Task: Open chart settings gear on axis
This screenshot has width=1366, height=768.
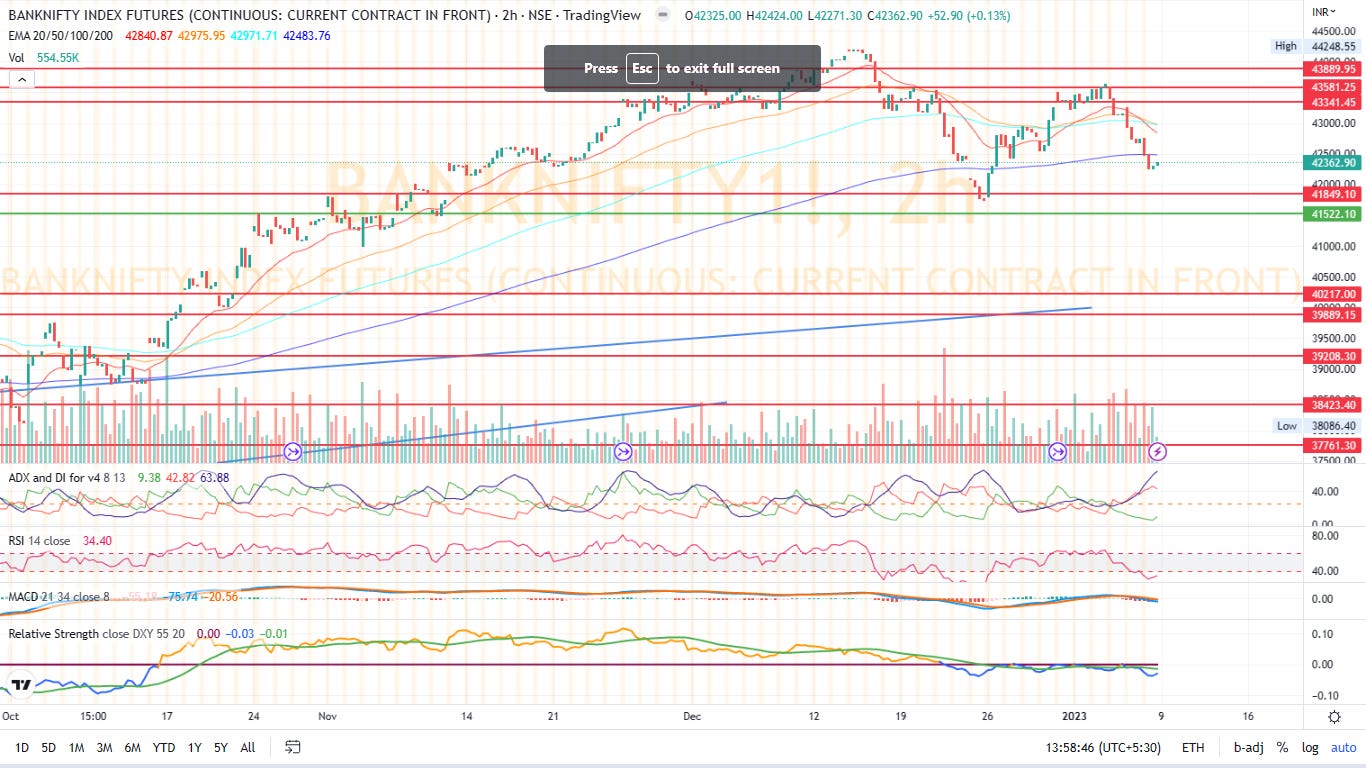Action: tap(1334, 717)
